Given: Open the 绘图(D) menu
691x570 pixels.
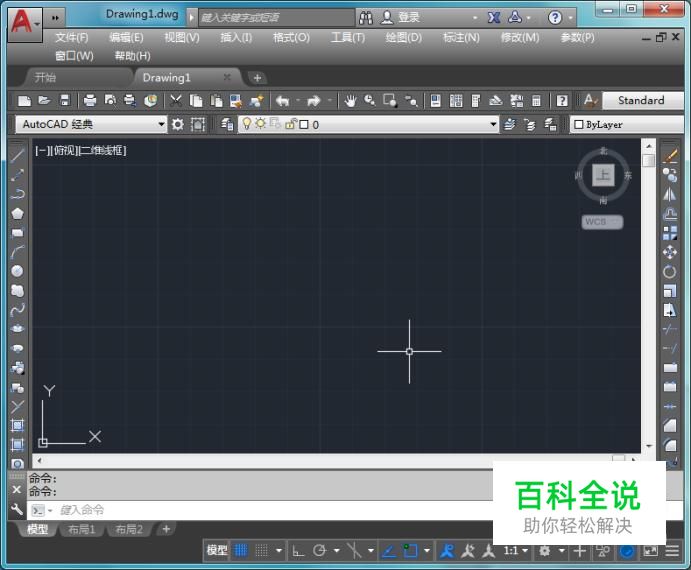Looking at the screenshot, I should click(x=403, y=37).
